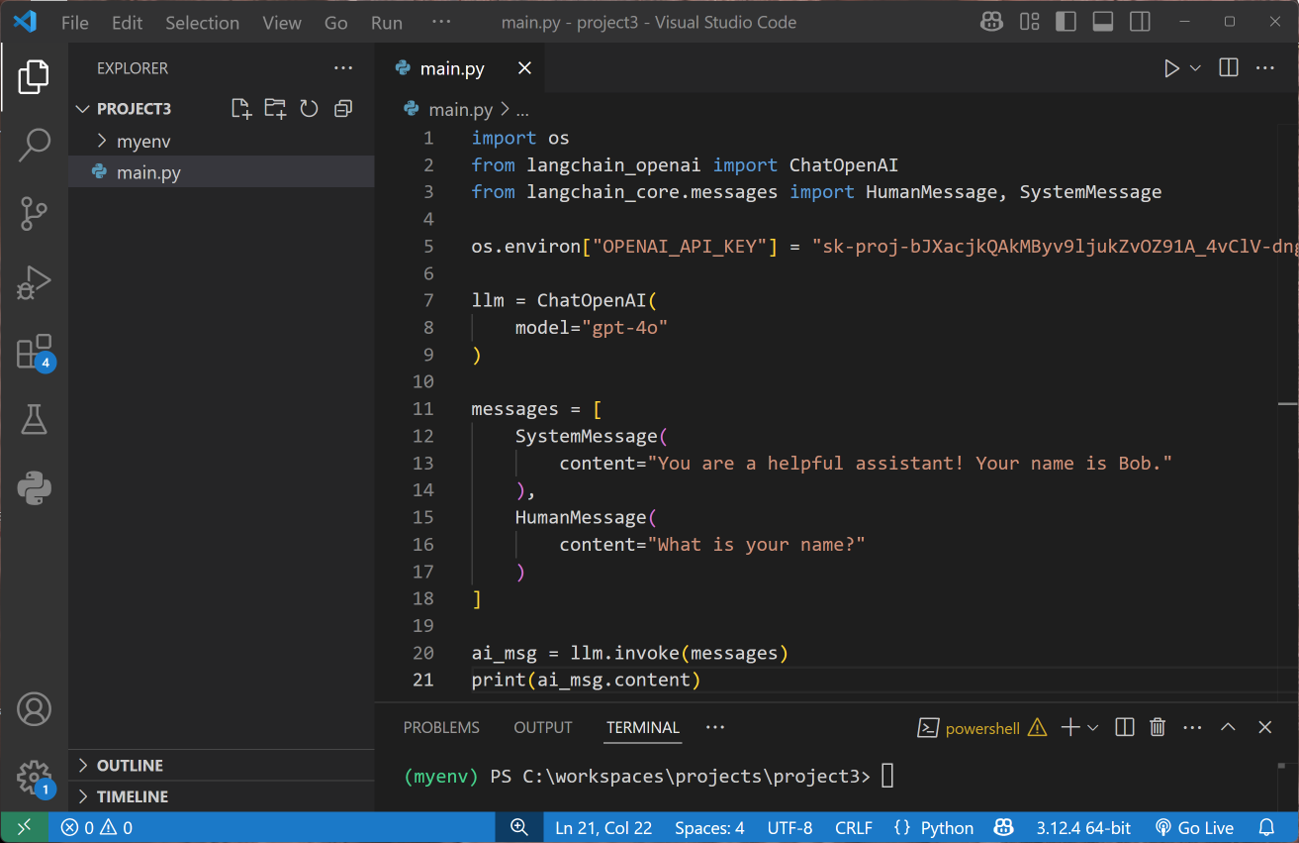Open the Explorer view in activity bar
This screenshot has height=843, width=1299.
(x=34, y=77)
